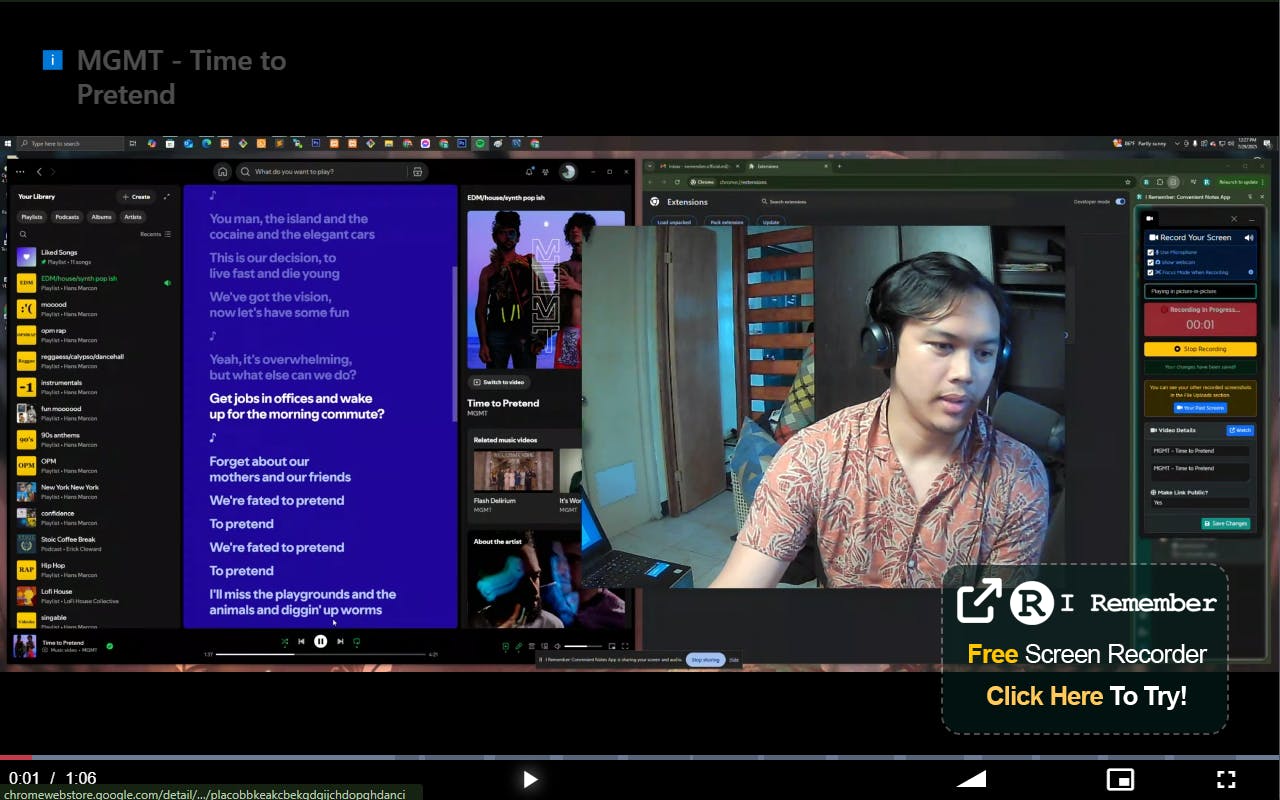Viewport: 1280px width, 800px height.
Task: Open the Flash Delirium related video thumbnail
Action: tap(513, 470)
